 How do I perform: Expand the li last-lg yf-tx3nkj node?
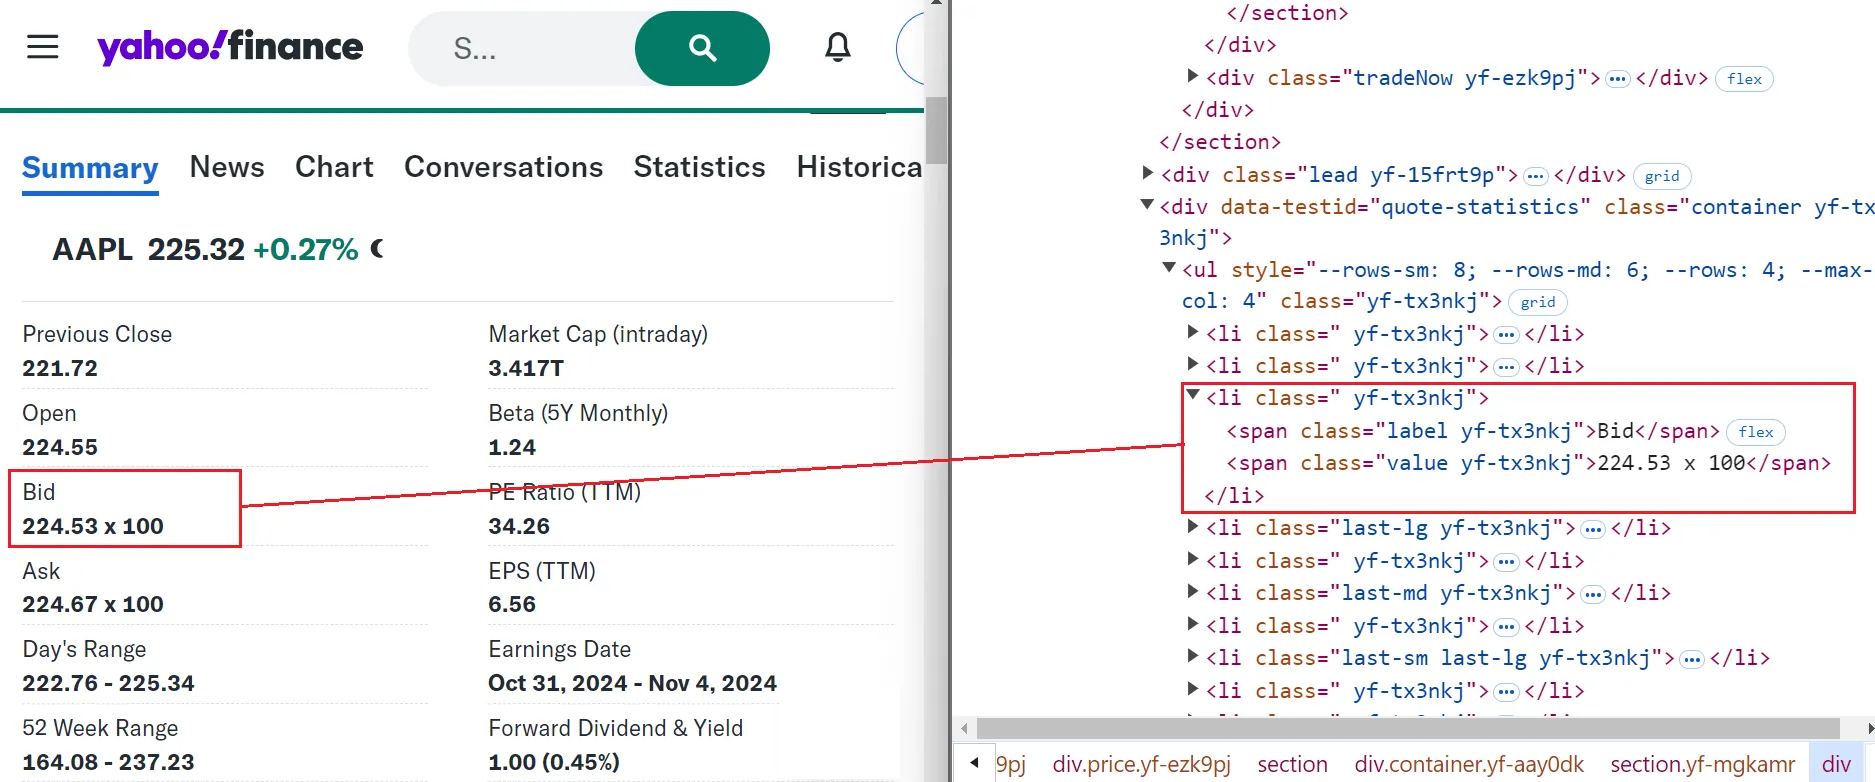point(1192,526)
